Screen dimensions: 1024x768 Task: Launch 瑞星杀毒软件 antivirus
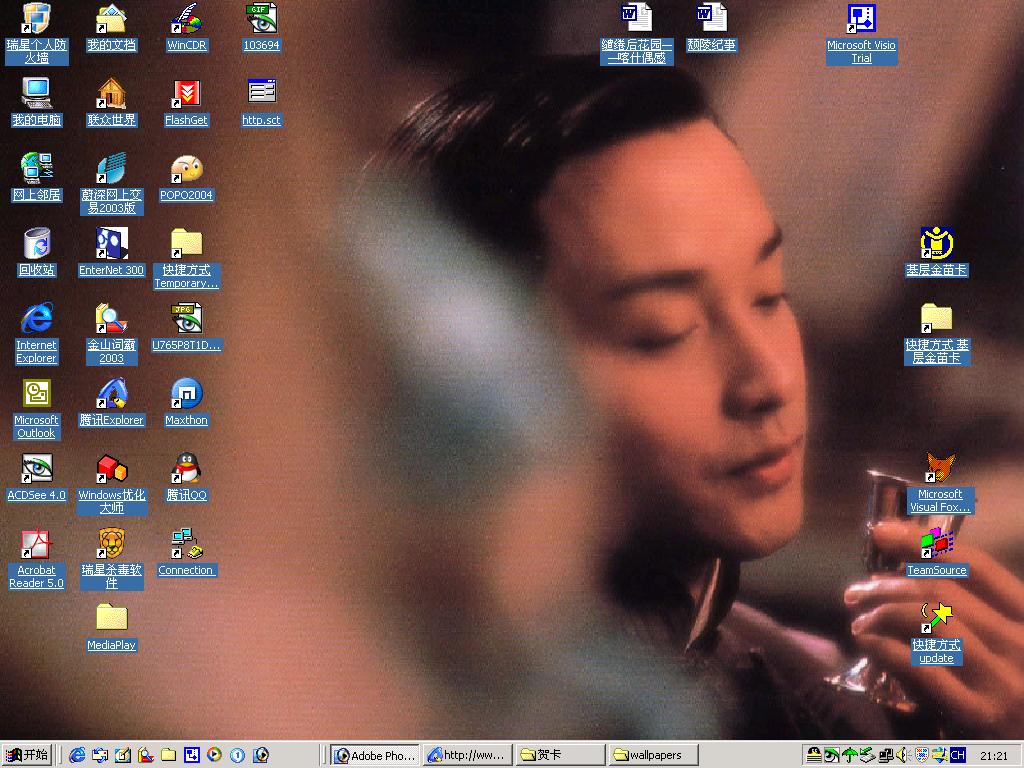tap(111, 559)
